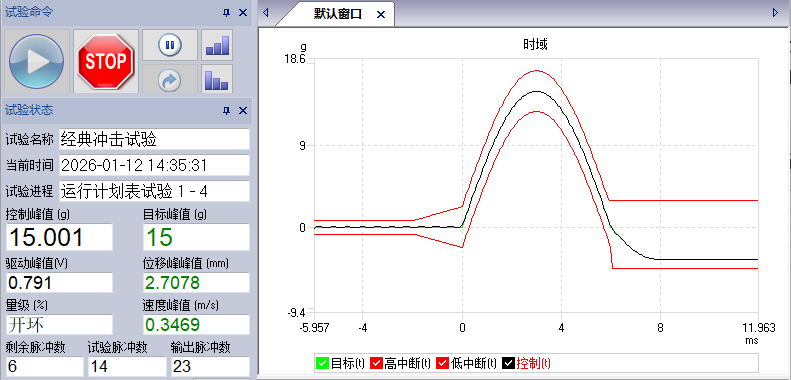Click the 试验状态 panel title

tap(28, 110)
